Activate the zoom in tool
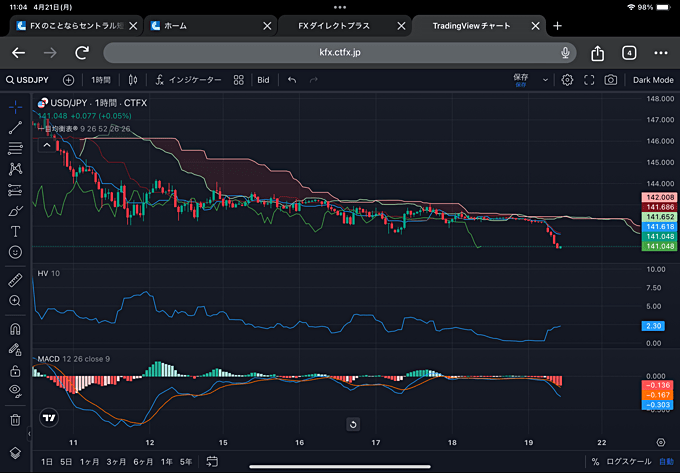 click(15, 300)
